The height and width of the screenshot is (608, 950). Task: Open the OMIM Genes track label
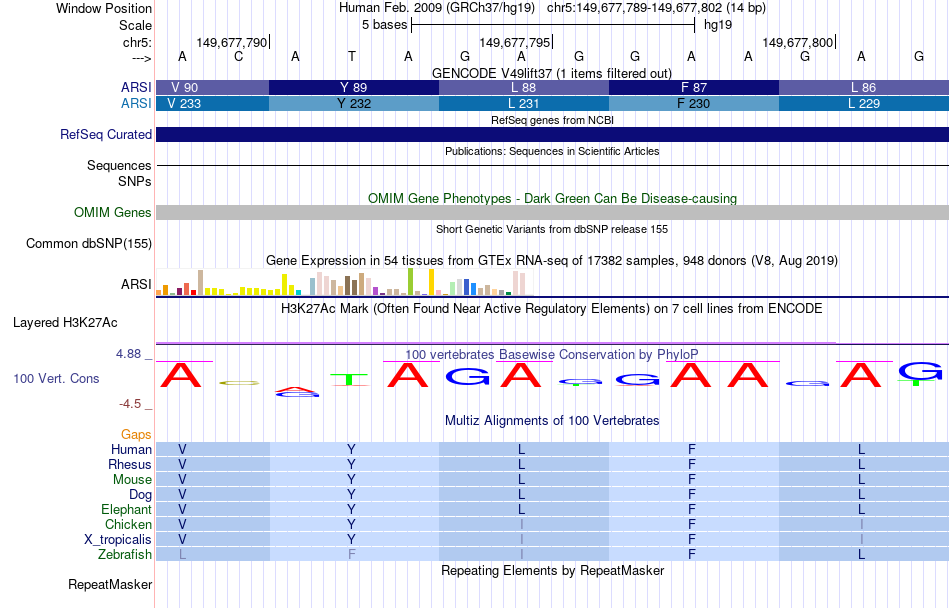[113, 213]
